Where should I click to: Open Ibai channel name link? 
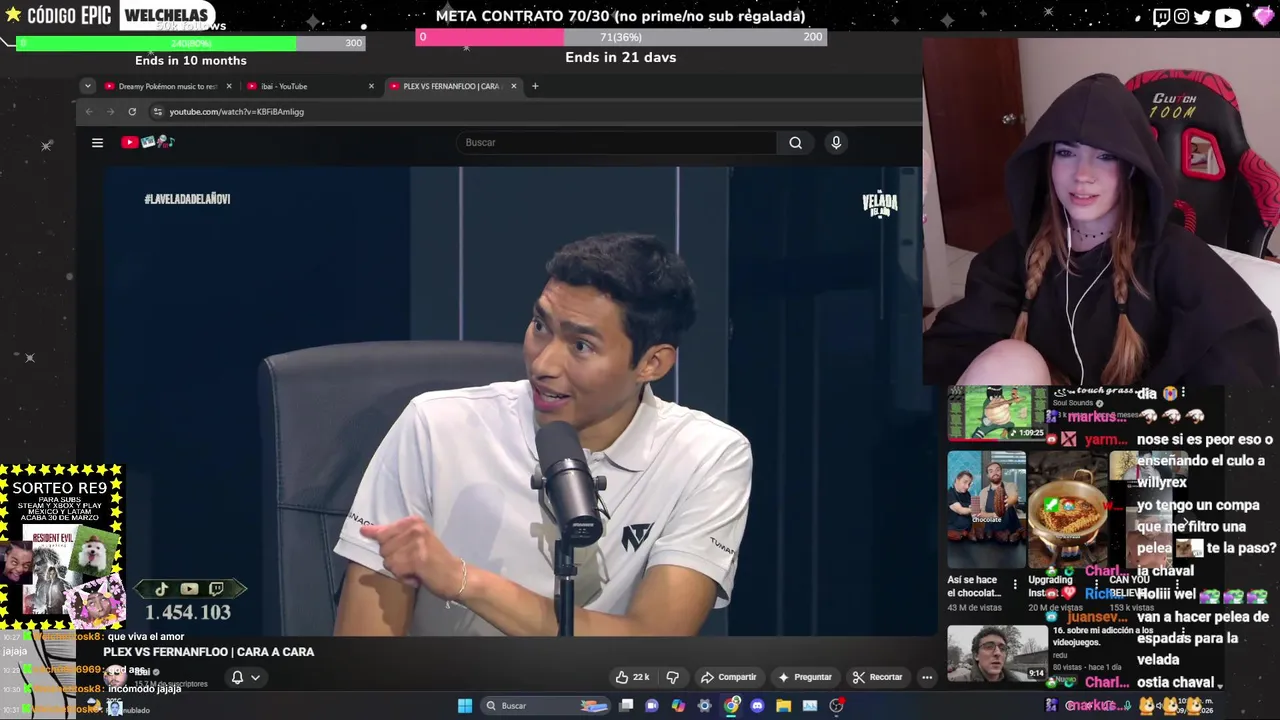pyautogui.click(x=142, y=671)
